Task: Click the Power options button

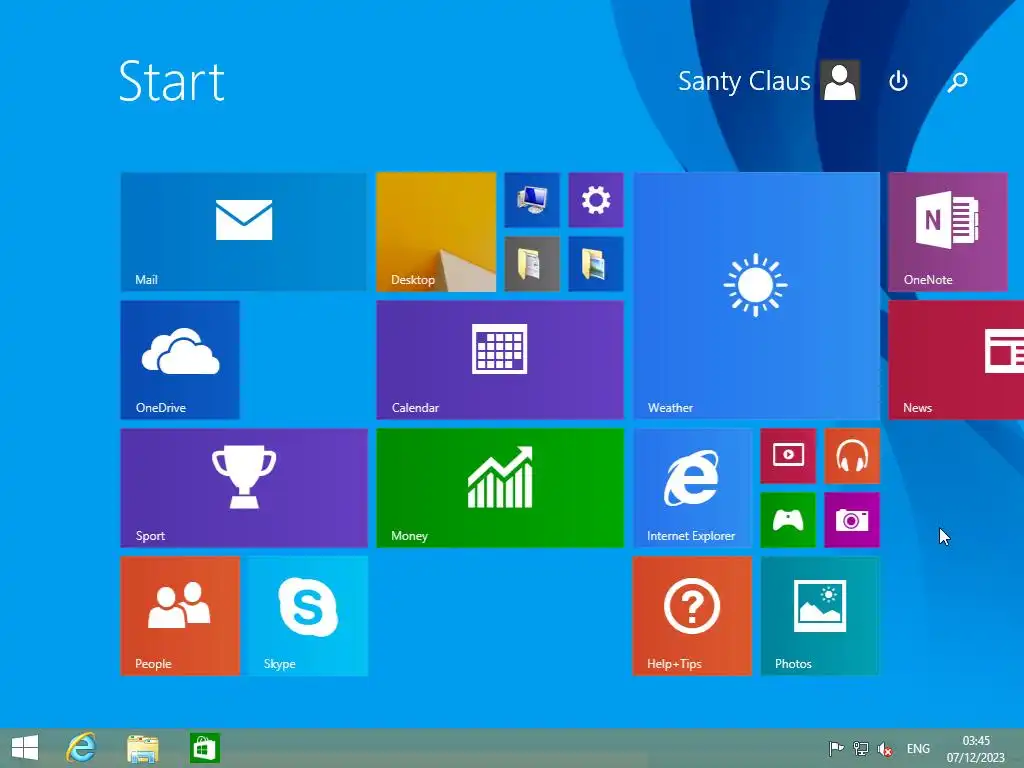Action: (x=899, y=81)
